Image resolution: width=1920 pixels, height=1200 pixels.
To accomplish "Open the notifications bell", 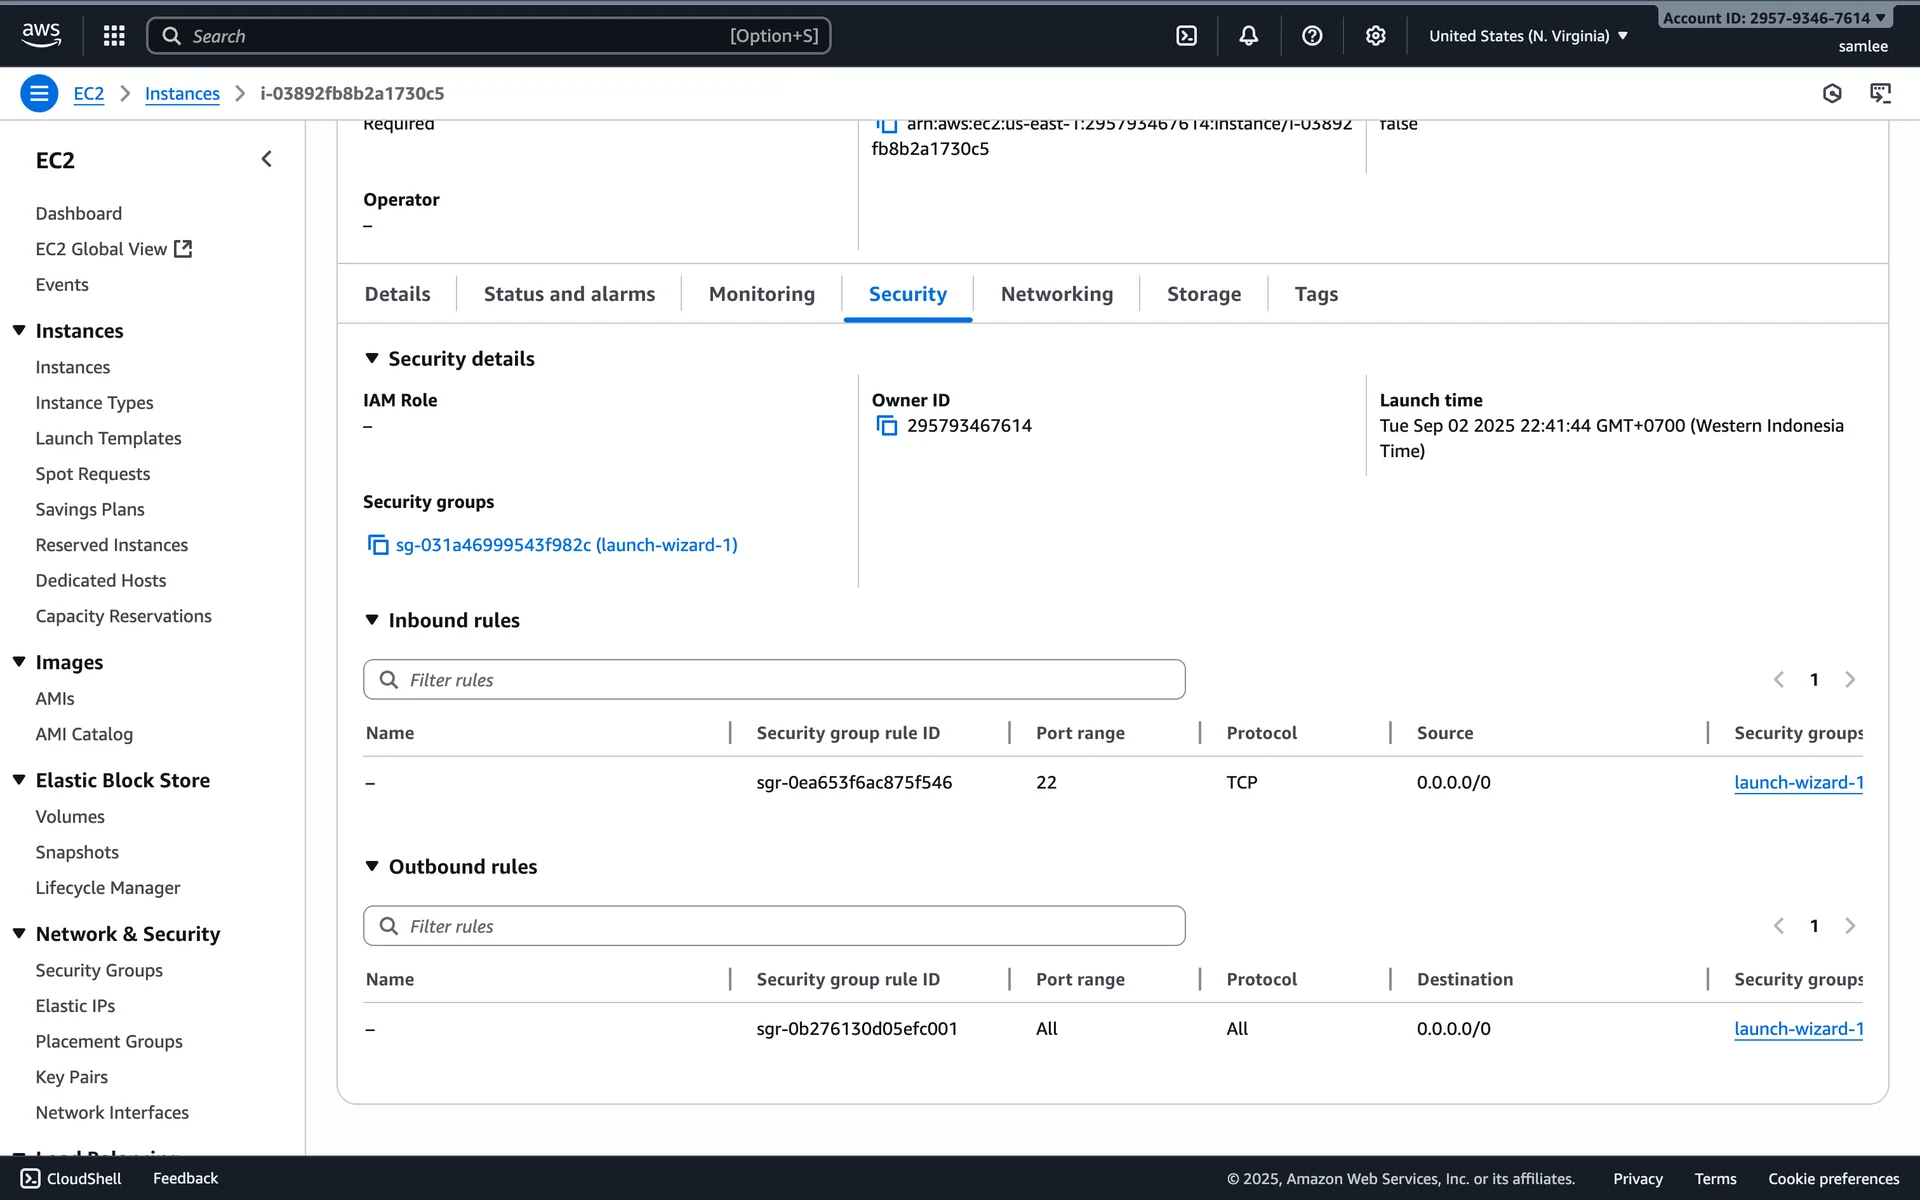I will [x=1248, y=36].
